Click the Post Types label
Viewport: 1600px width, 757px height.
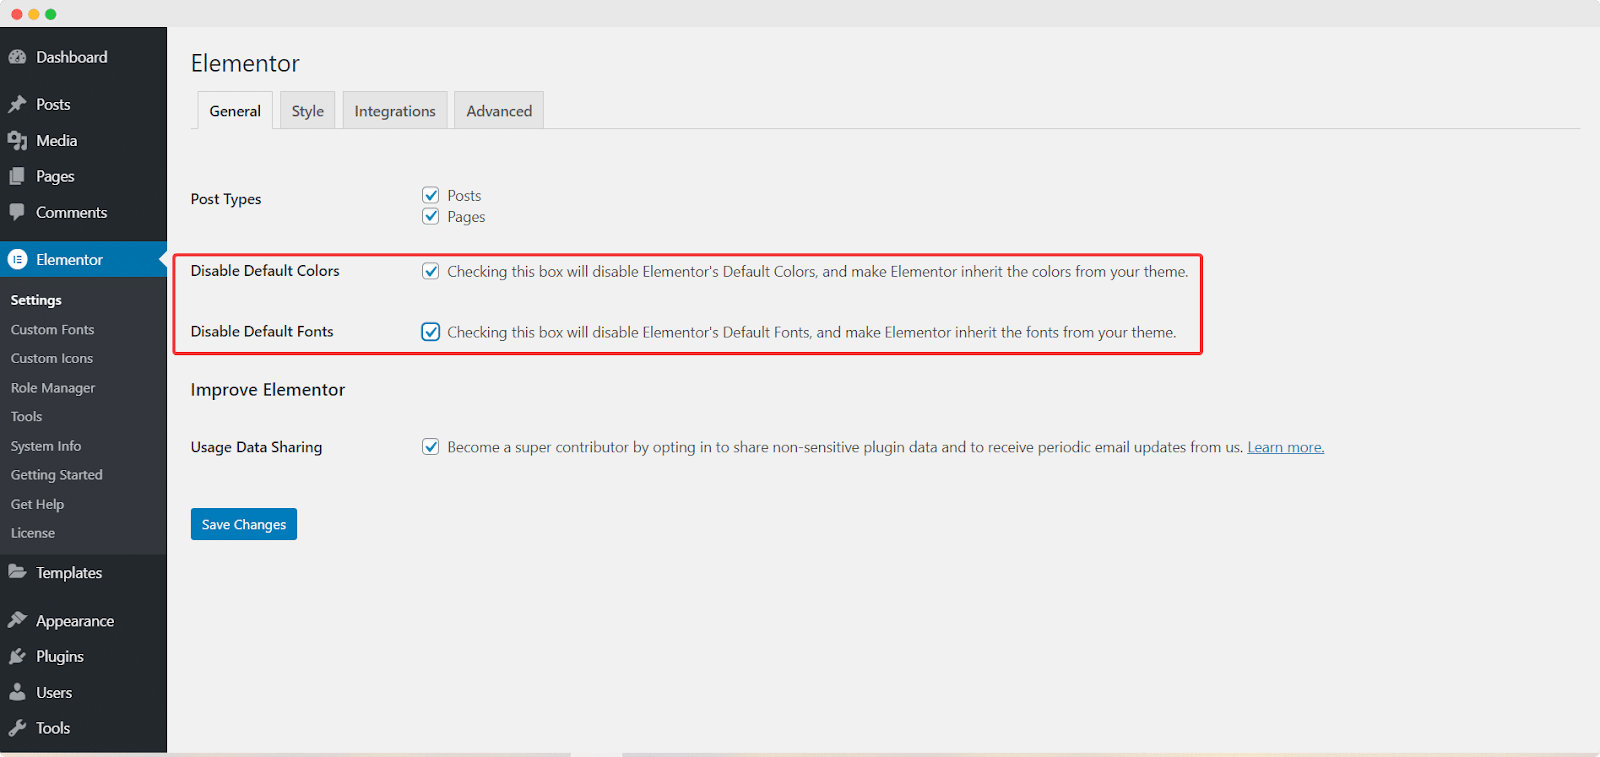tap(226, 199)
